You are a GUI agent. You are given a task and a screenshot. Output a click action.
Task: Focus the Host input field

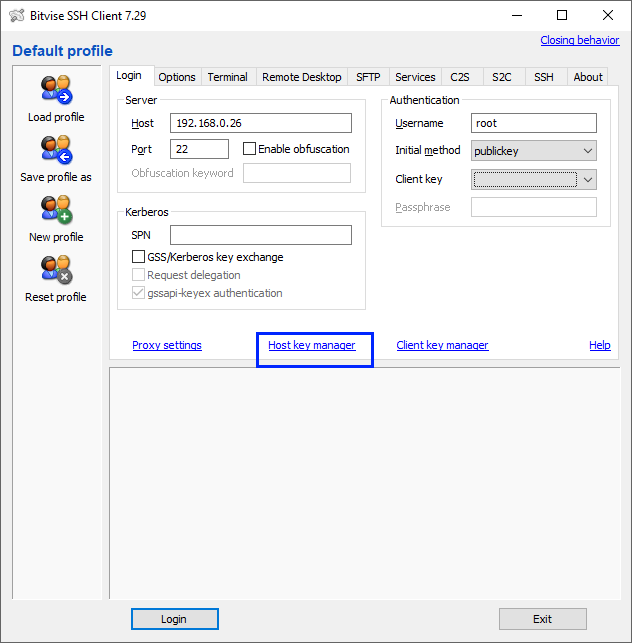pyautogui.click(x=261, y=123)
